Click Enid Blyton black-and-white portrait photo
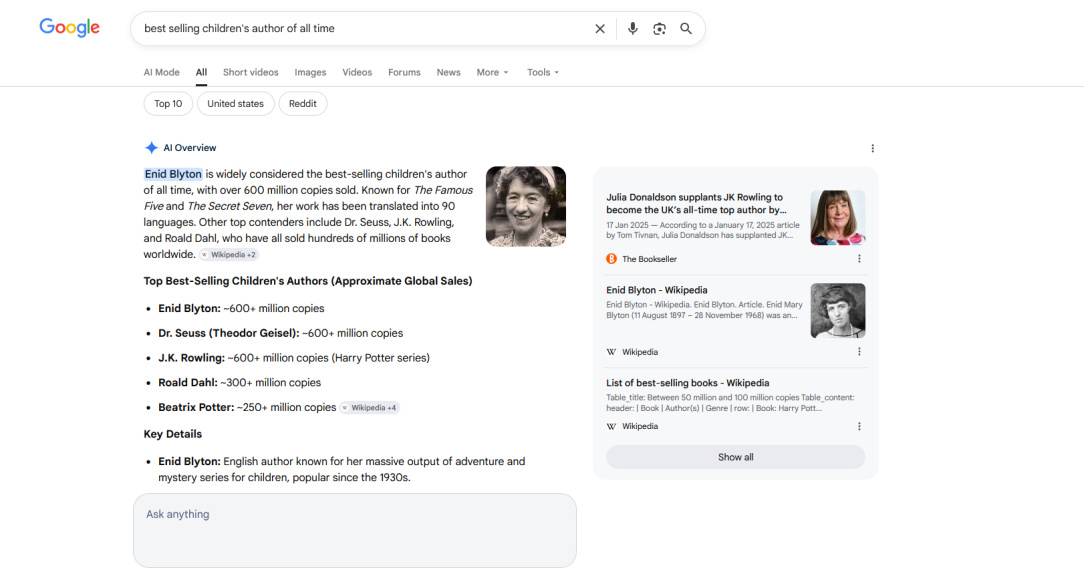 (526, 206)
